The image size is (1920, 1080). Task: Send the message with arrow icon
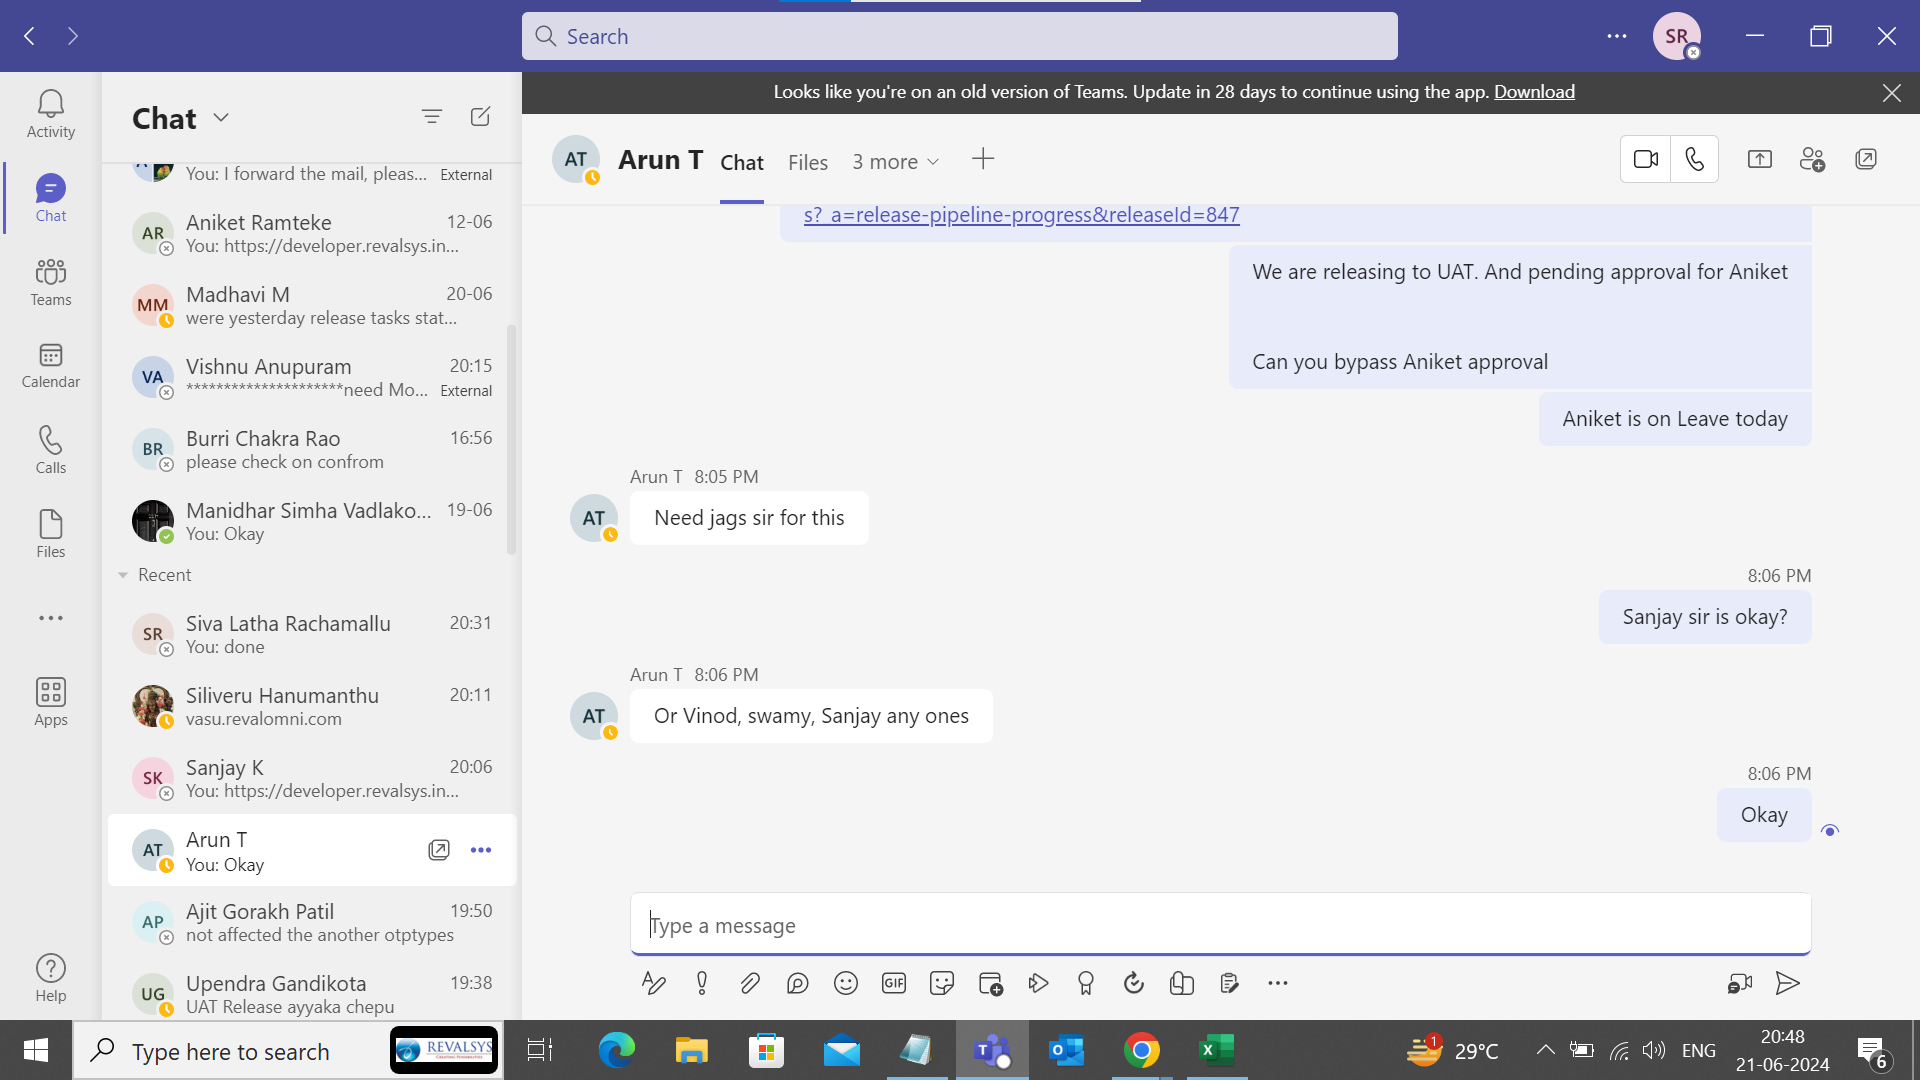pos(1787,983)
